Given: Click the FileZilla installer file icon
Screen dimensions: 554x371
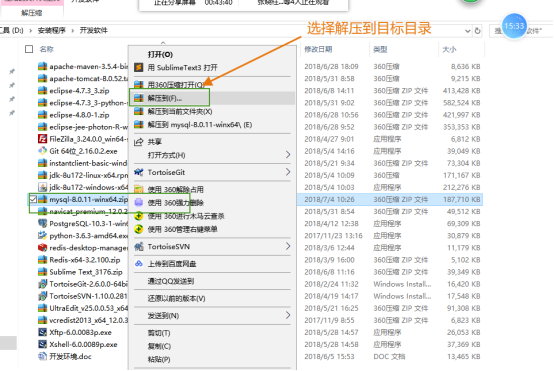Looking at the screenshot, I should 42,139.
